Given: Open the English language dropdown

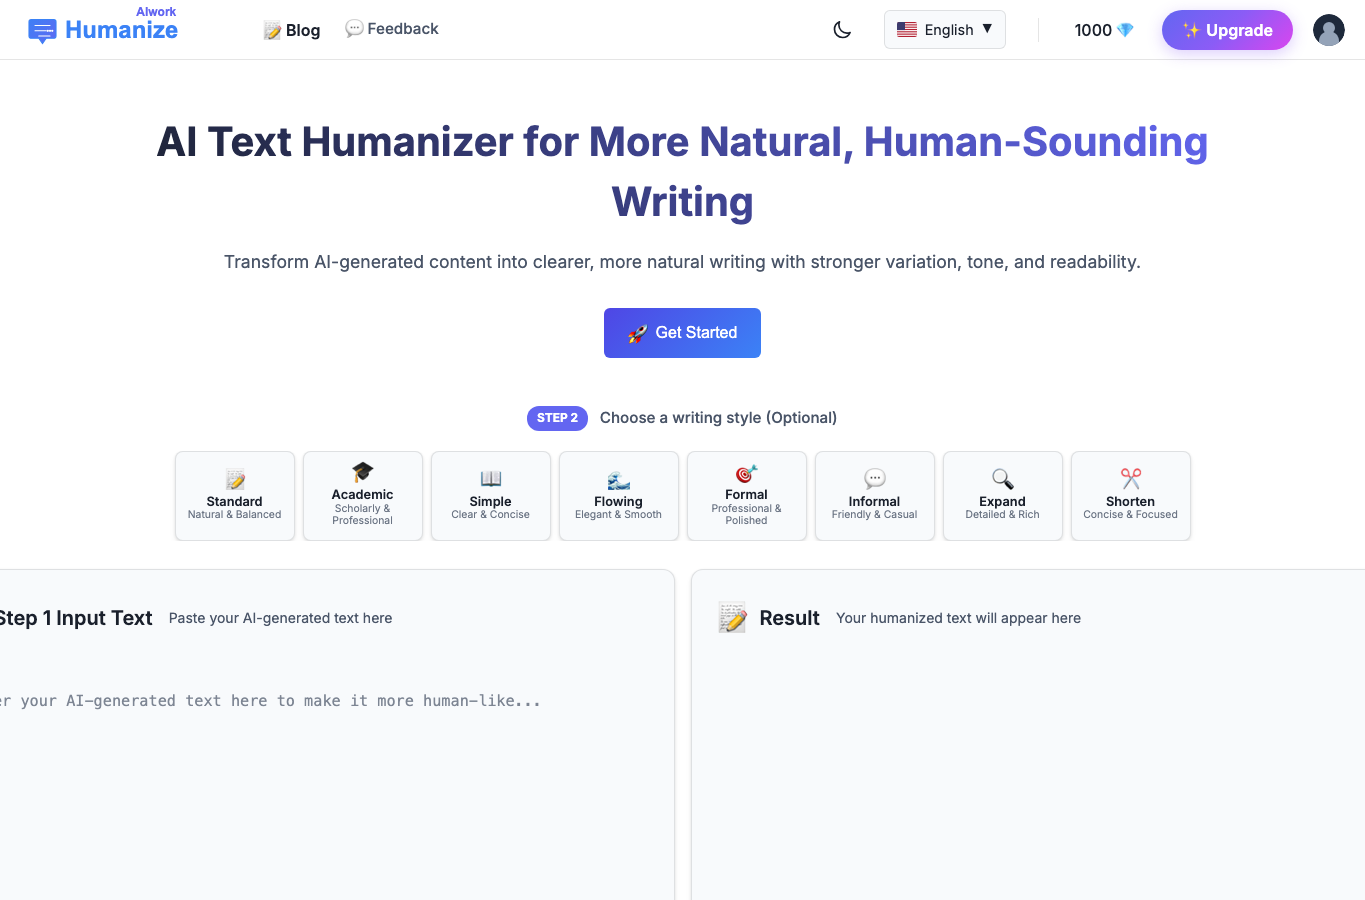Looking at the screenshot, I should pyautogui.click(x=945, y=30).
